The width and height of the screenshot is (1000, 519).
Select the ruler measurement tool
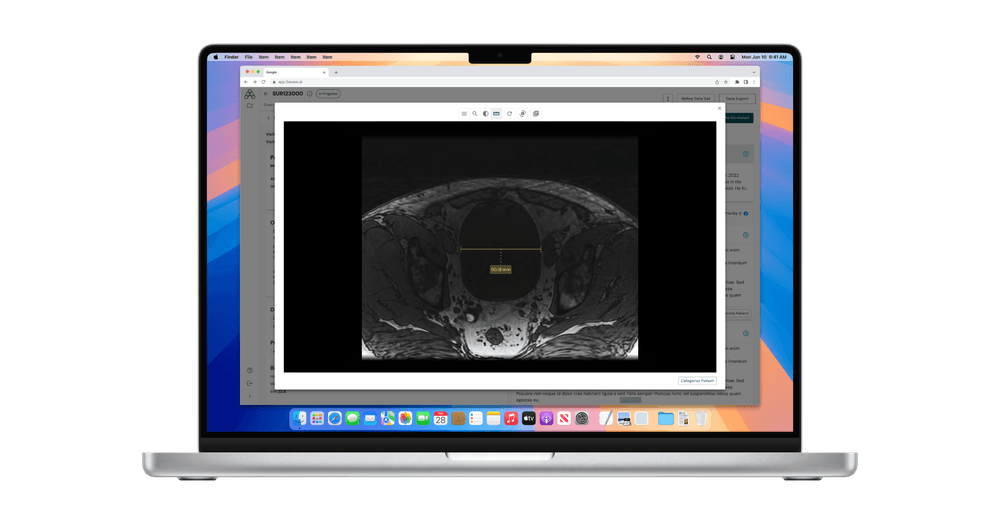(x=496, y=113)
